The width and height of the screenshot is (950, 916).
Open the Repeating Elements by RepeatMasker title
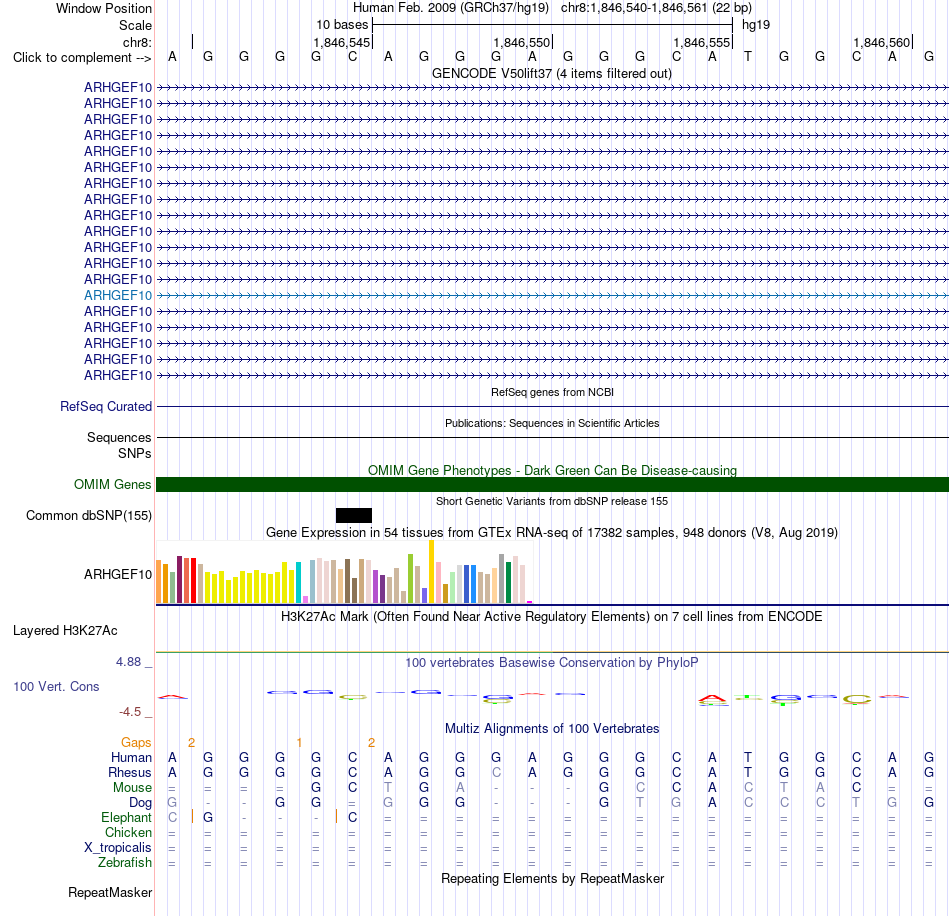552,879
